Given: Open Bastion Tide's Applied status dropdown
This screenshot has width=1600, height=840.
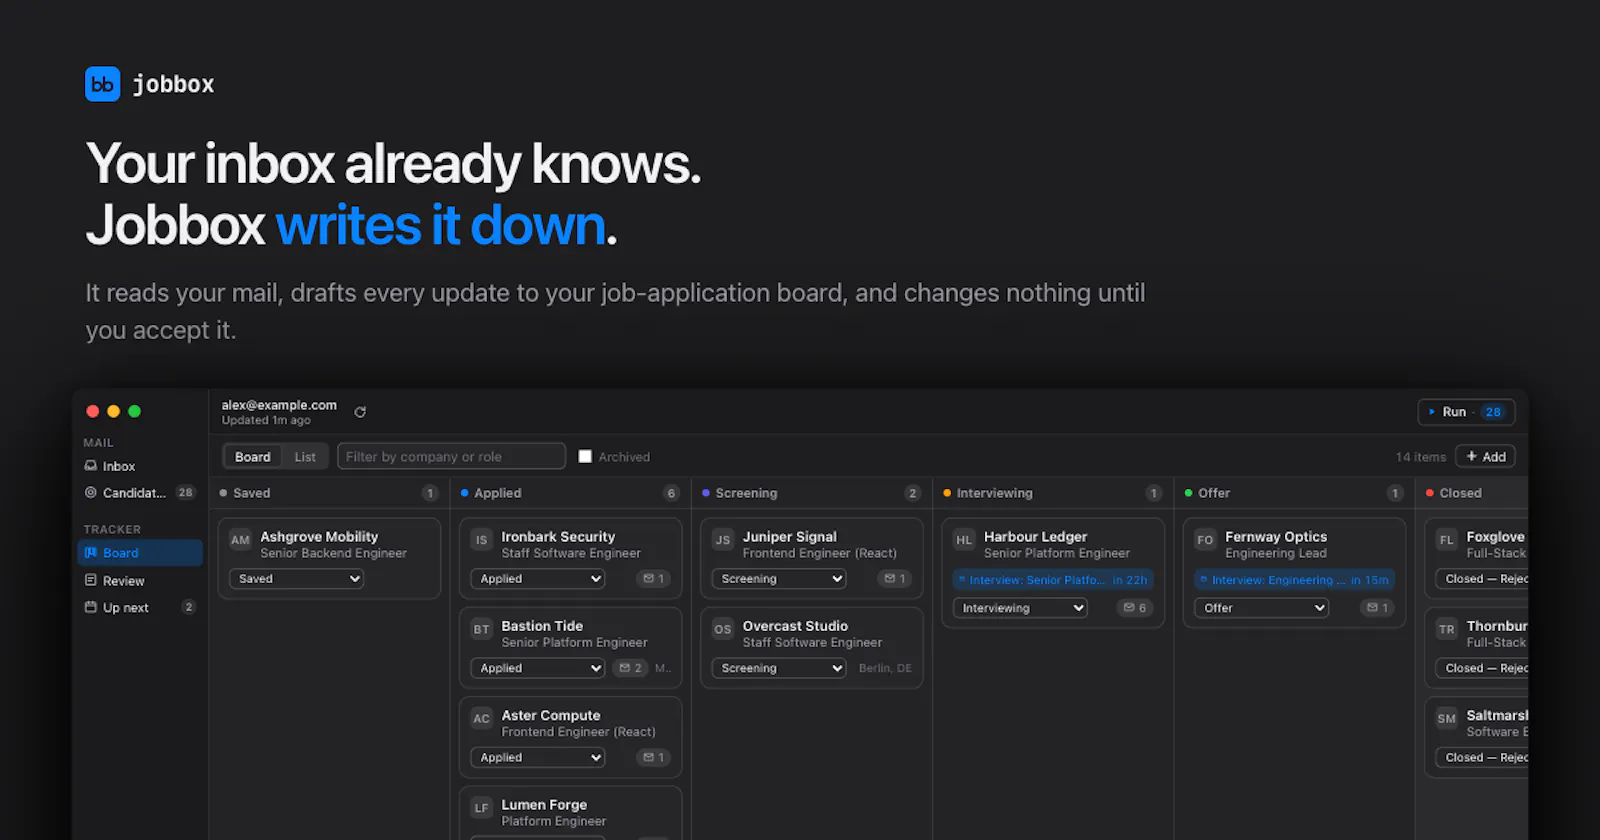Looking at the screenshot, I should coord(538,668).
